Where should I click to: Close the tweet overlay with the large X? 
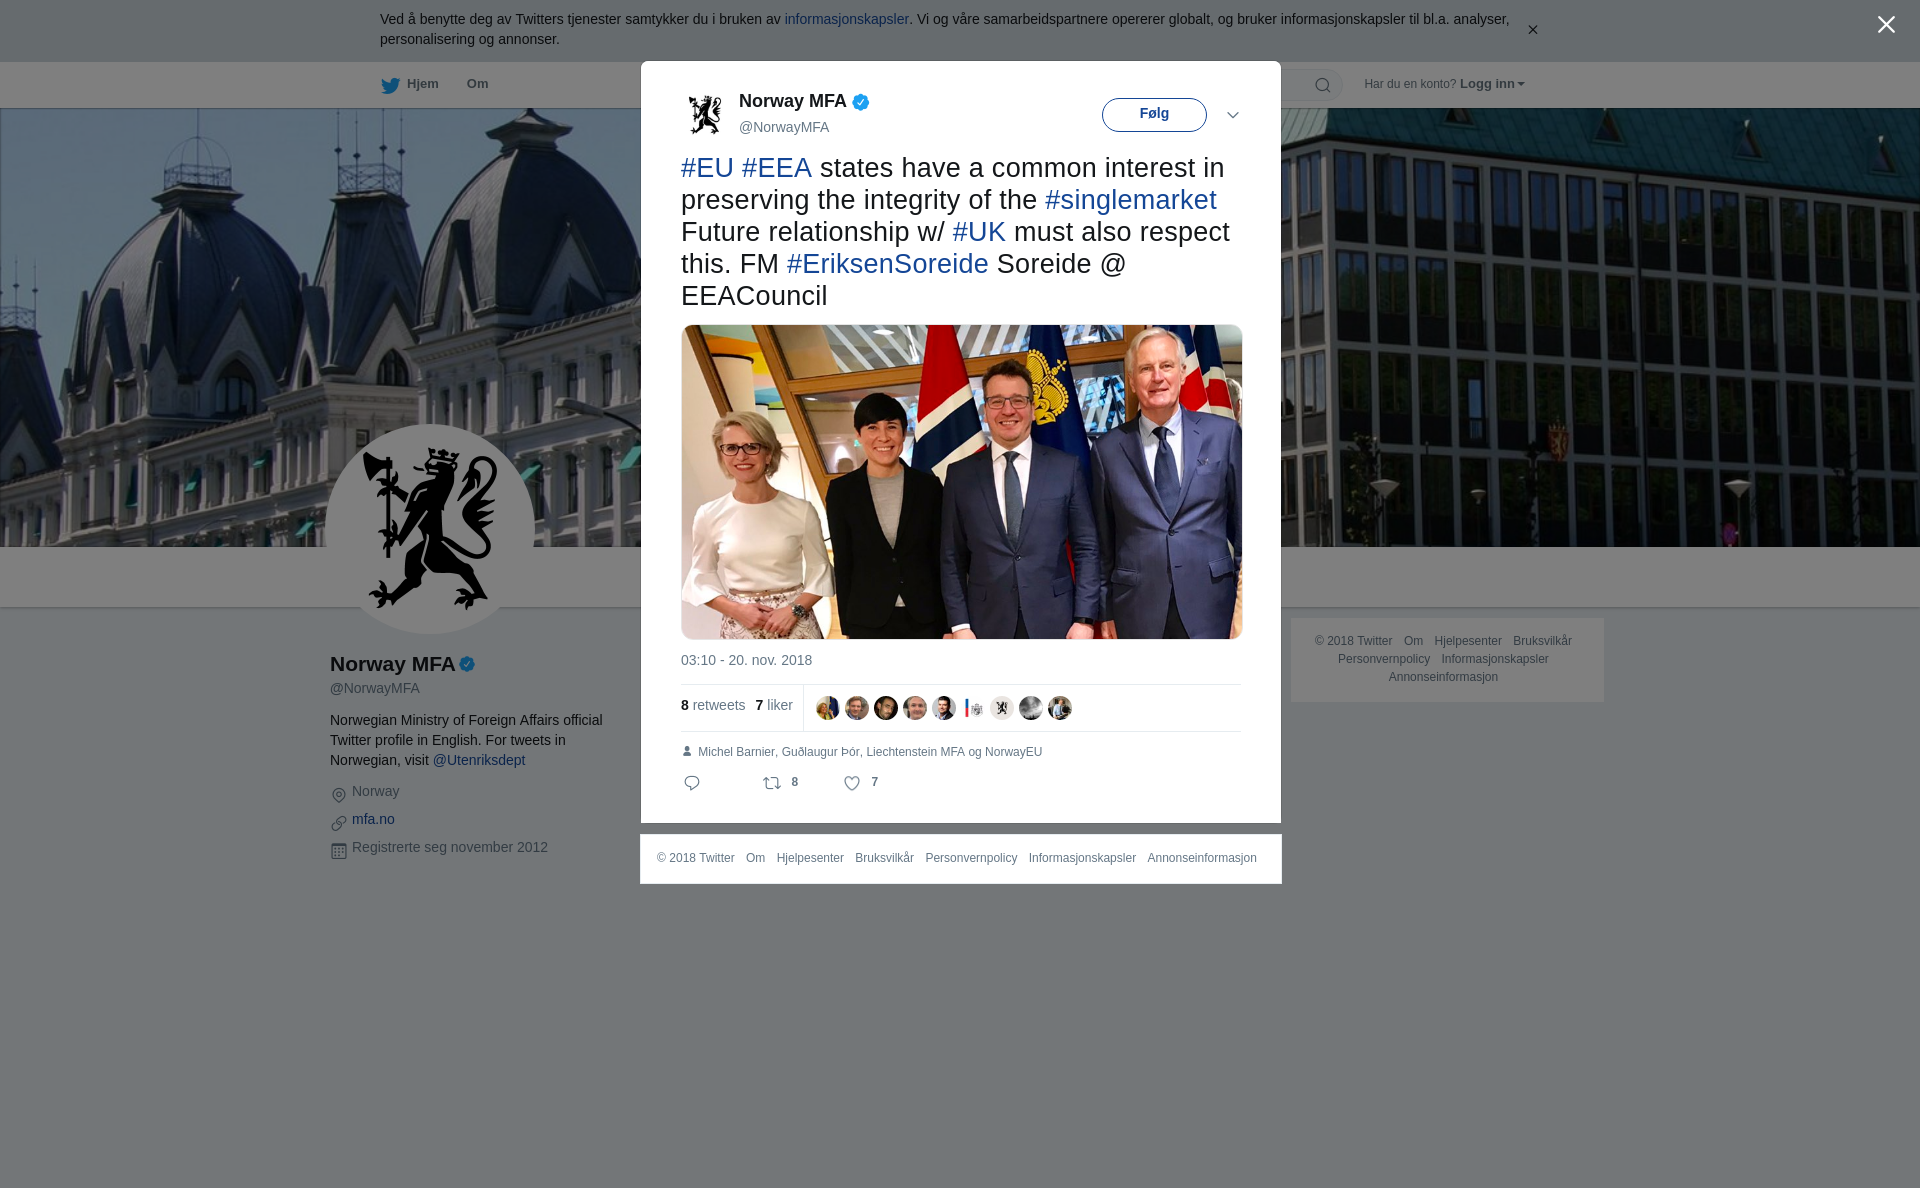1886,25
